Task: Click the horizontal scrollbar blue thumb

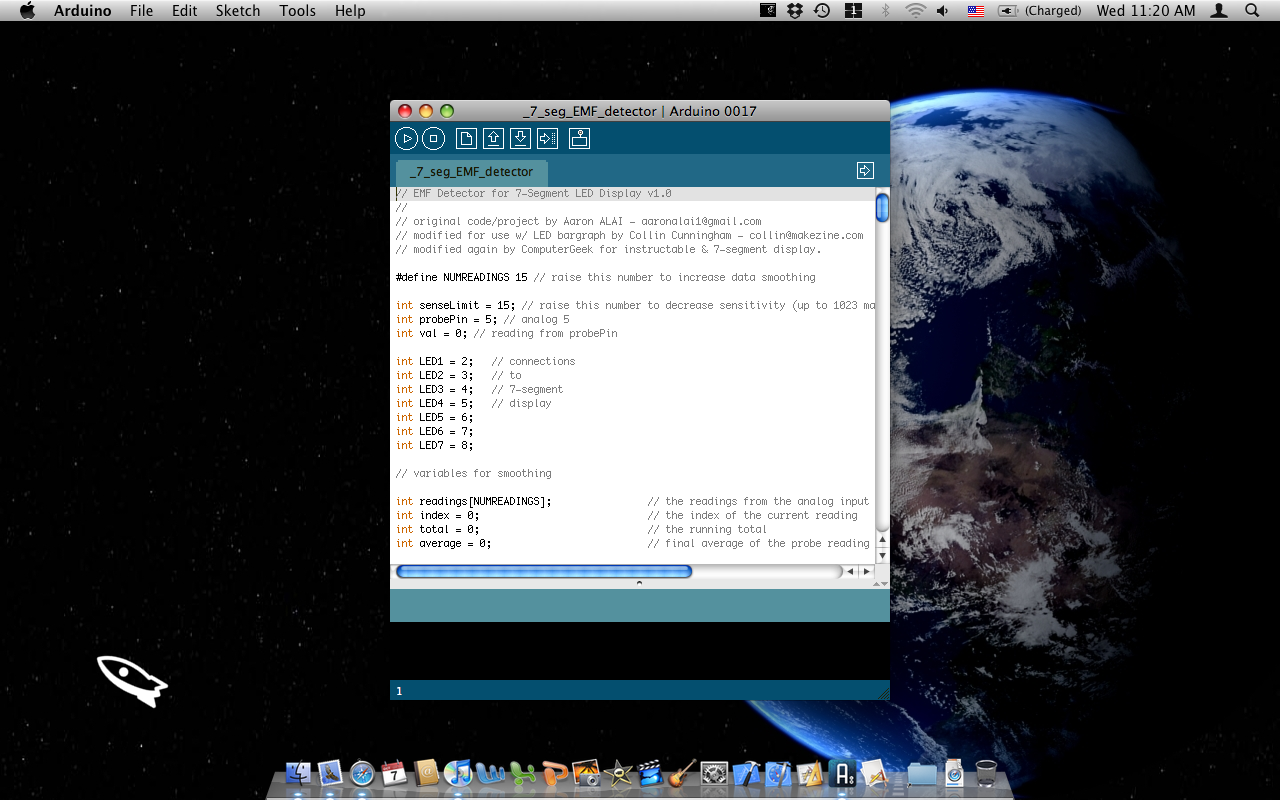Action: point(544,572)
